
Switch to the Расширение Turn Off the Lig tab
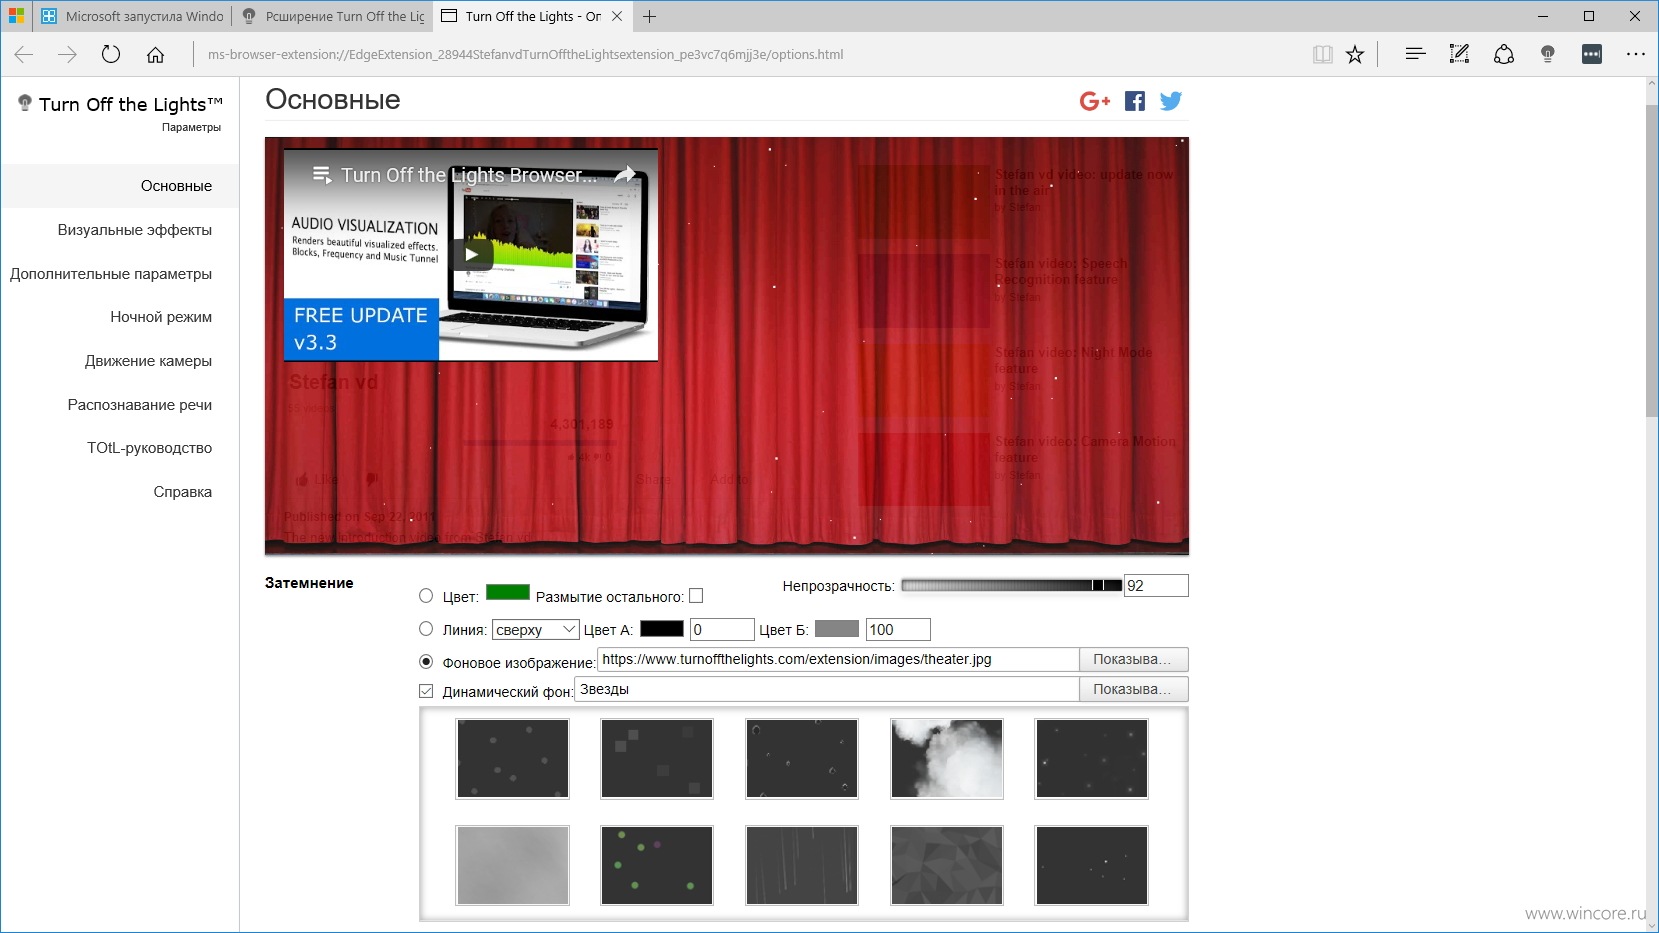pyautogui.click(x=333, y=16)
